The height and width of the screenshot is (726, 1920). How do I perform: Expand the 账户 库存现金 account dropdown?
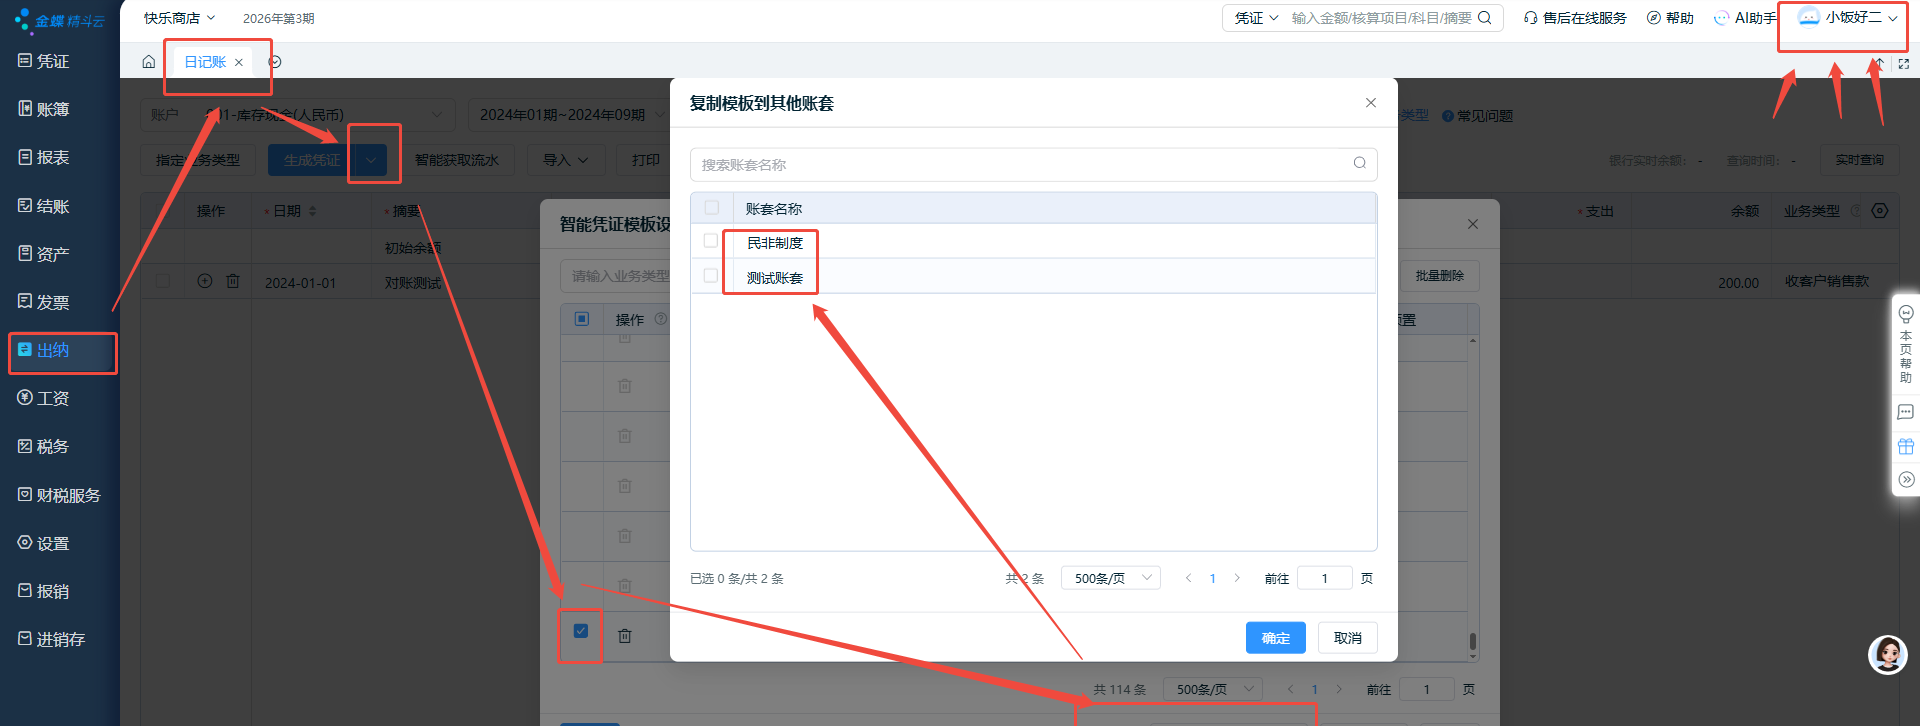(297, 115)
